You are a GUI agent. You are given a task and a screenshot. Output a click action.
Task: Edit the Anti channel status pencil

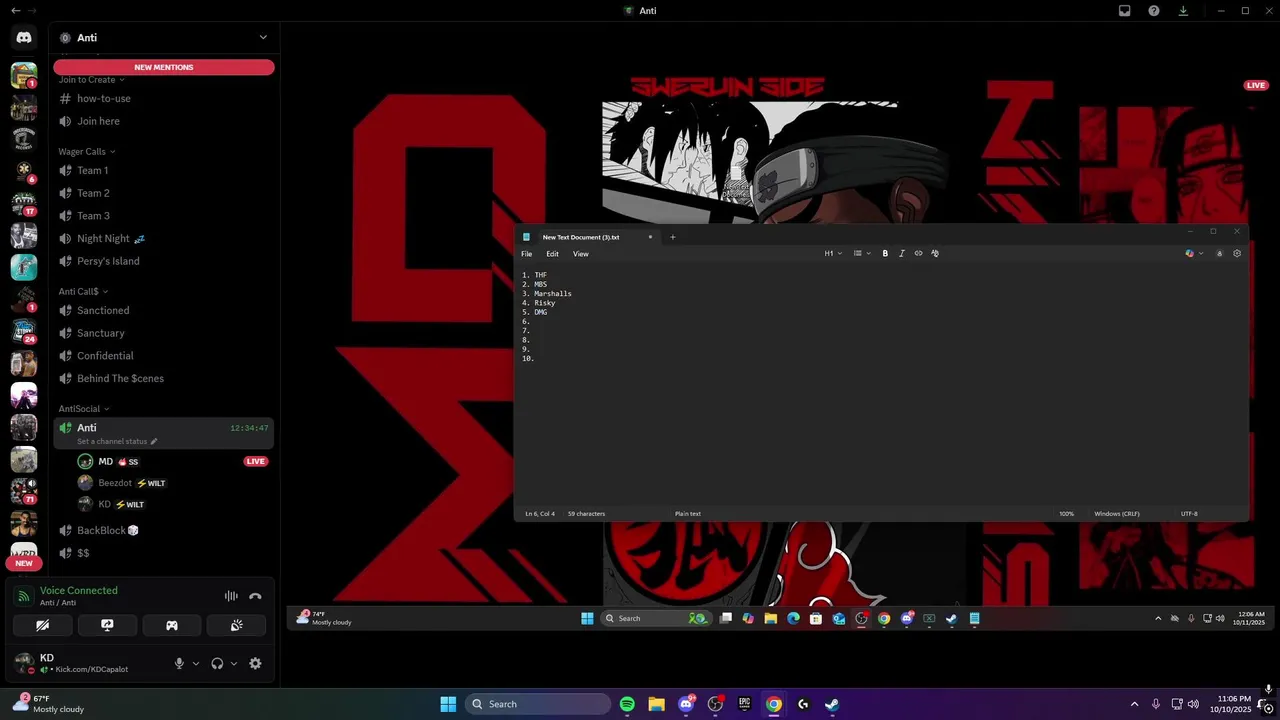[154, 441]
